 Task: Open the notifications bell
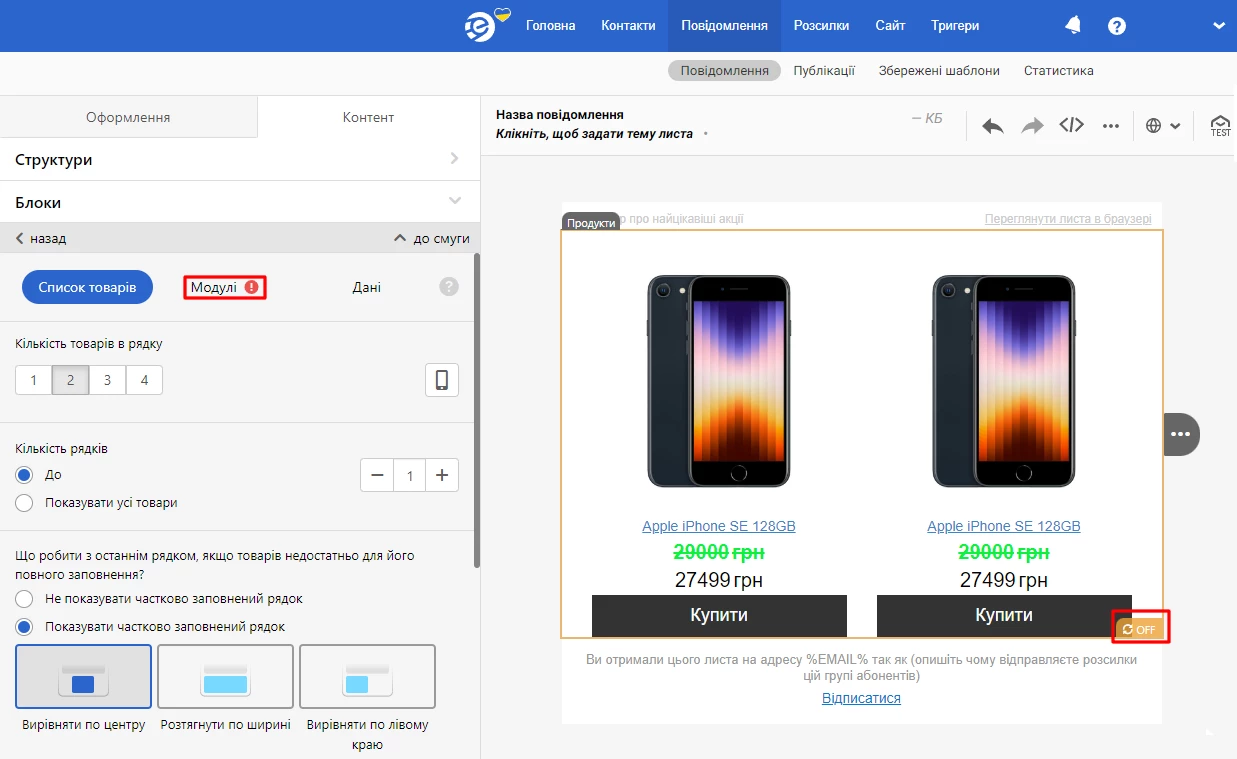coord(1073,25)
